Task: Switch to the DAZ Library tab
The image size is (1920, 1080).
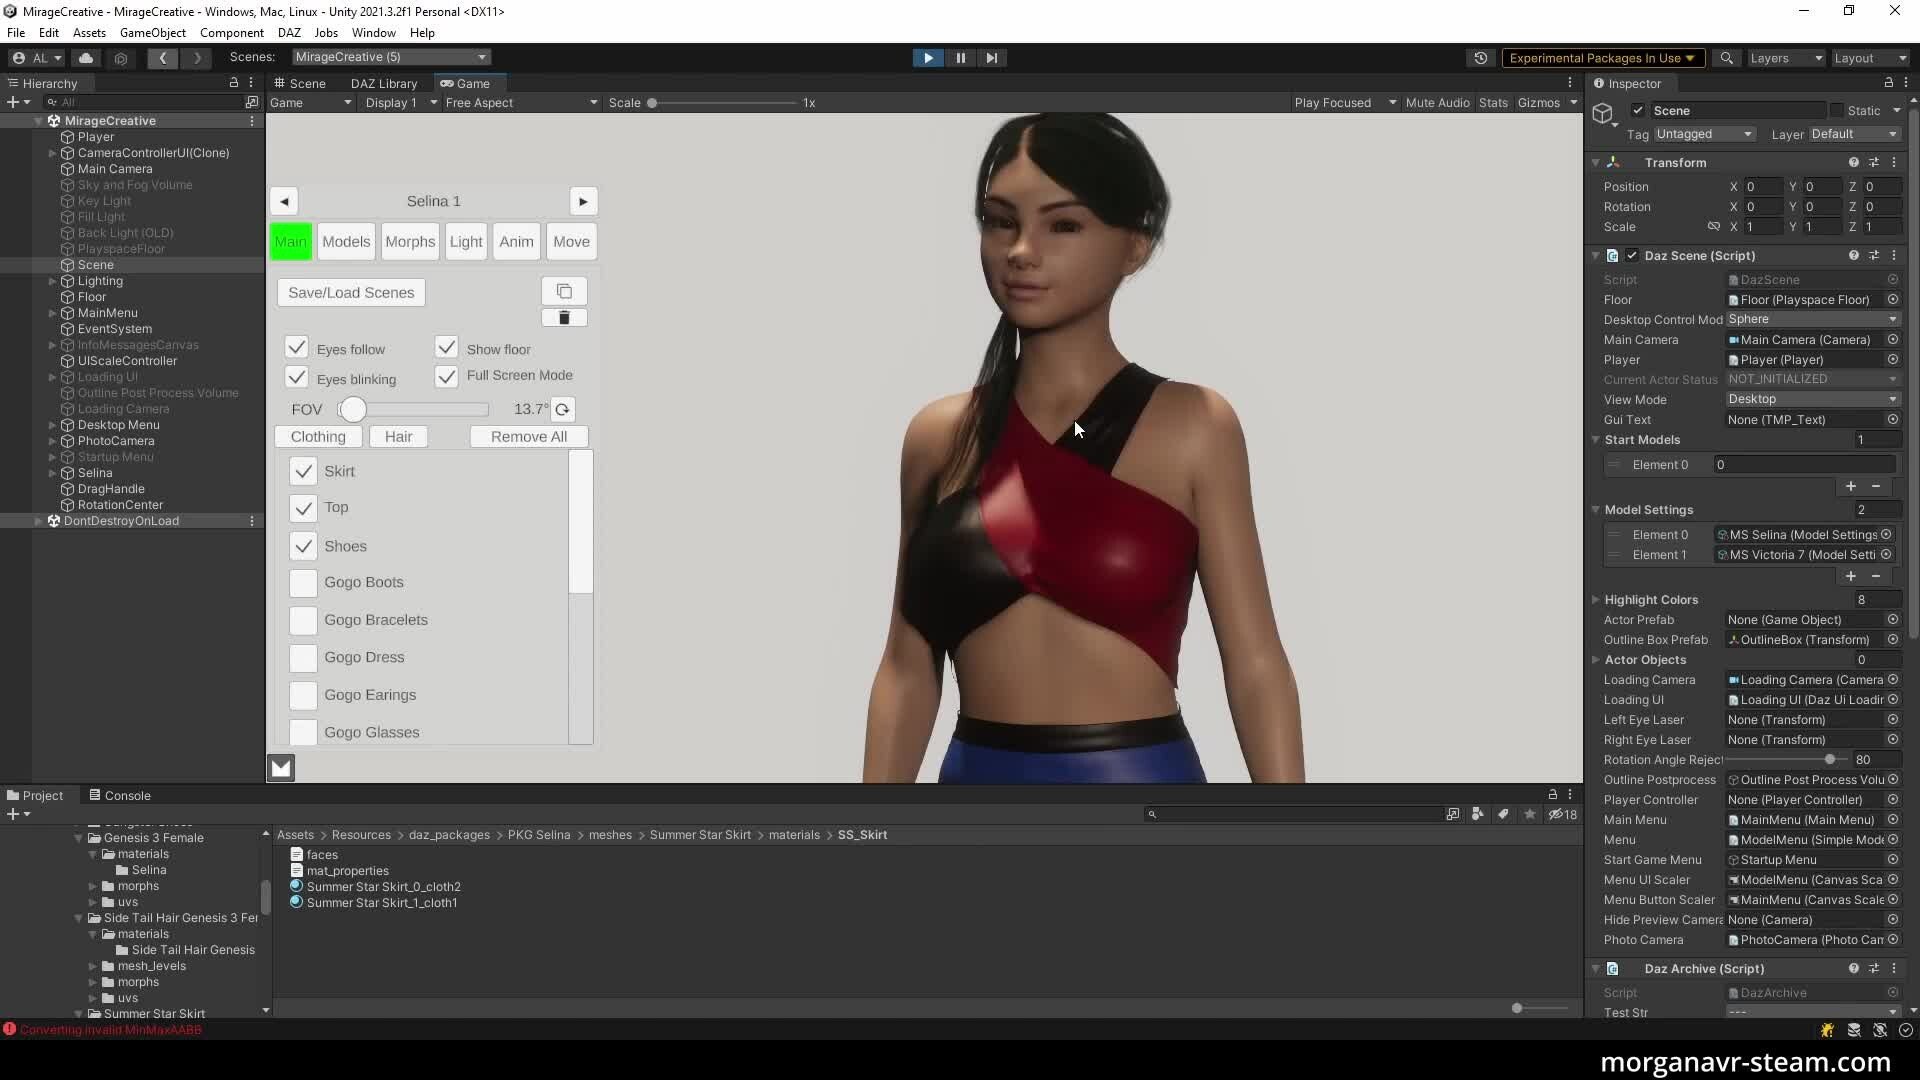Action: click(383, 83)
